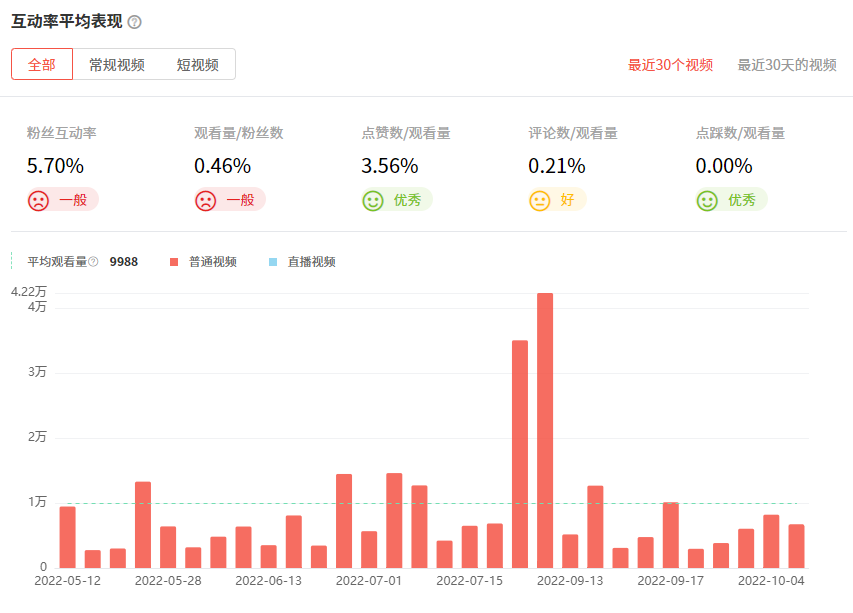Select 最近30个视频 filter
The image size is (853, 613).
670,65
